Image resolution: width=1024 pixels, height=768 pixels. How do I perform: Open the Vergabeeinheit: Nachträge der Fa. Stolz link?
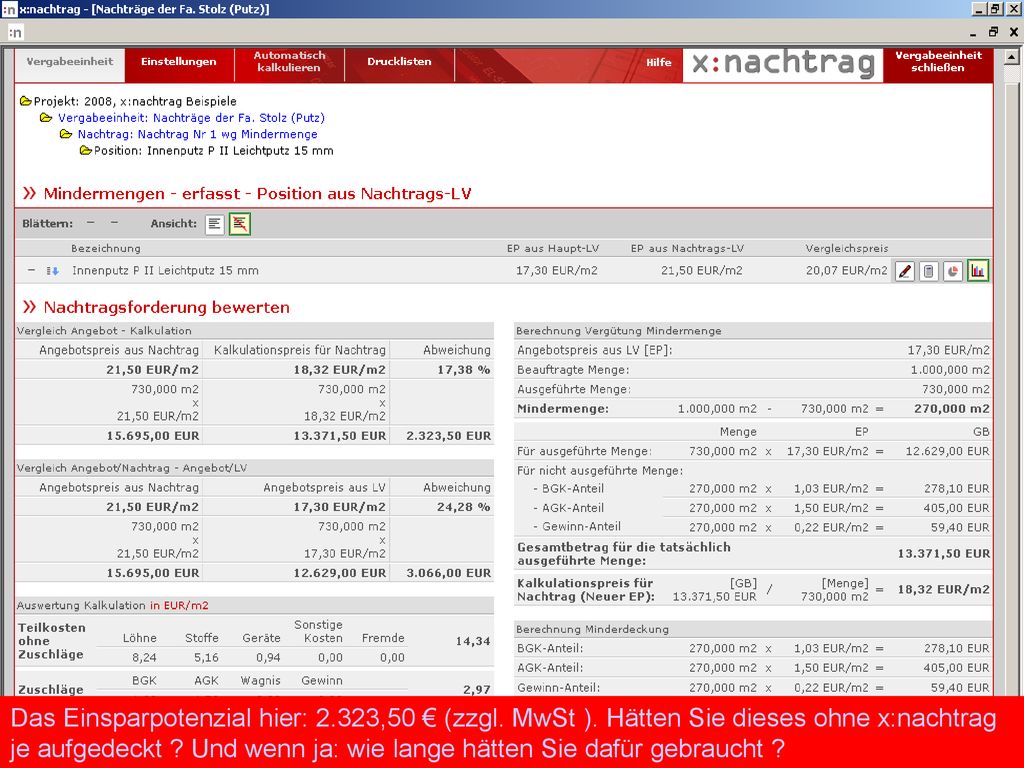click(191, 118)
